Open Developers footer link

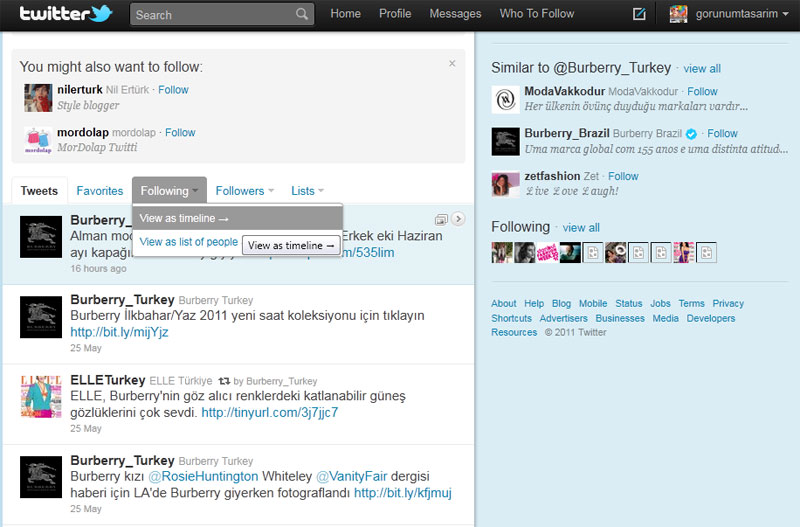tap(711, 318)
